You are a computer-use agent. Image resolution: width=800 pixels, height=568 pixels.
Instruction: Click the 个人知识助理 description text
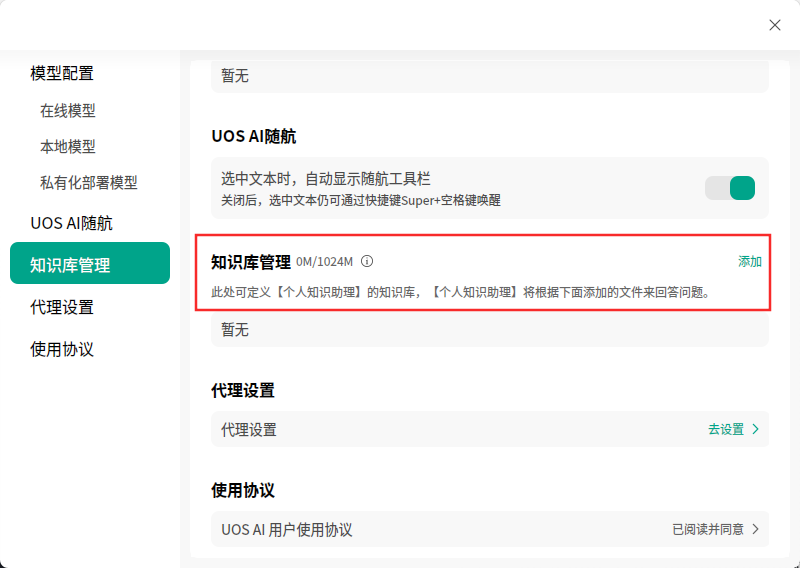(461, 292)
